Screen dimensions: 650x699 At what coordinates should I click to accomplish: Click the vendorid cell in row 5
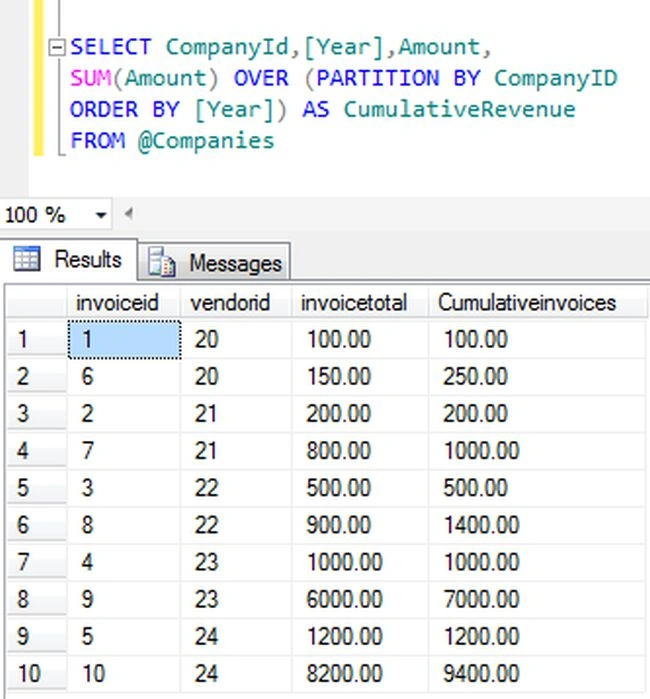[236, 488]
